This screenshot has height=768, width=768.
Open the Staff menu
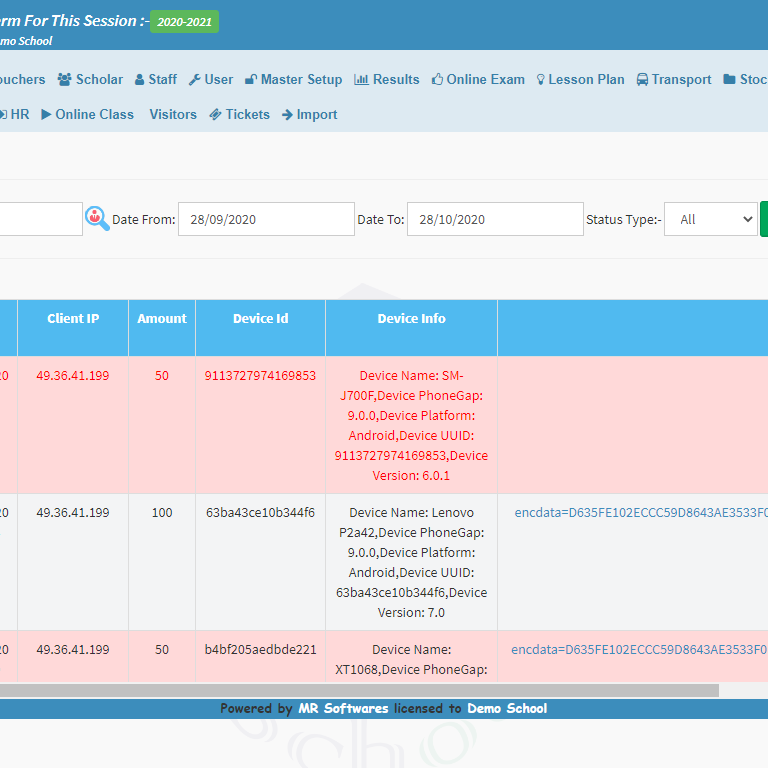(156, 80)
